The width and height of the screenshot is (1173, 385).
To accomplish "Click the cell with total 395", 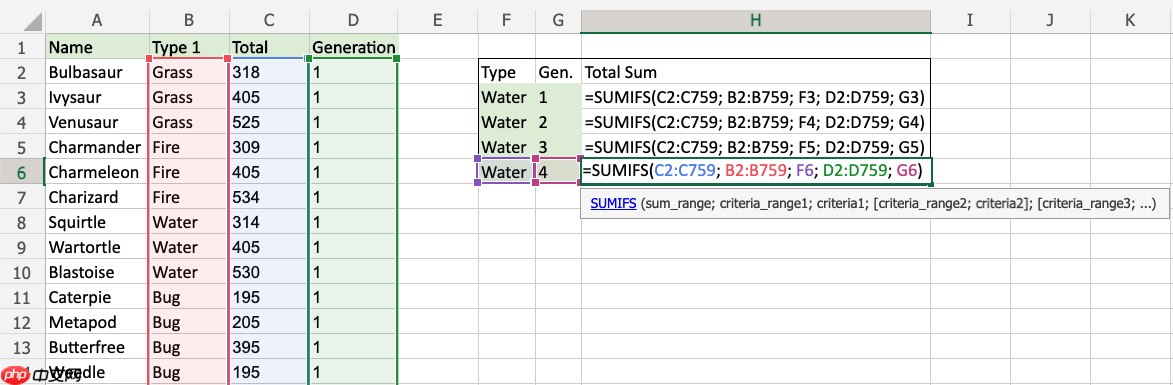I will pos(269,348).
